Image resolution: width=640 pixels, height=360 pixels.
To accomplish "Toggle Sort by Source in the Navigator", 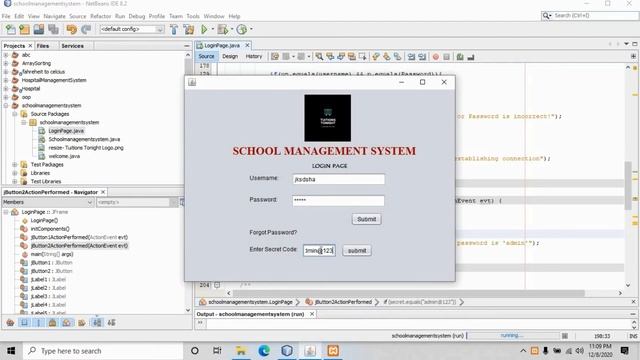I will [x=111, y=323].
